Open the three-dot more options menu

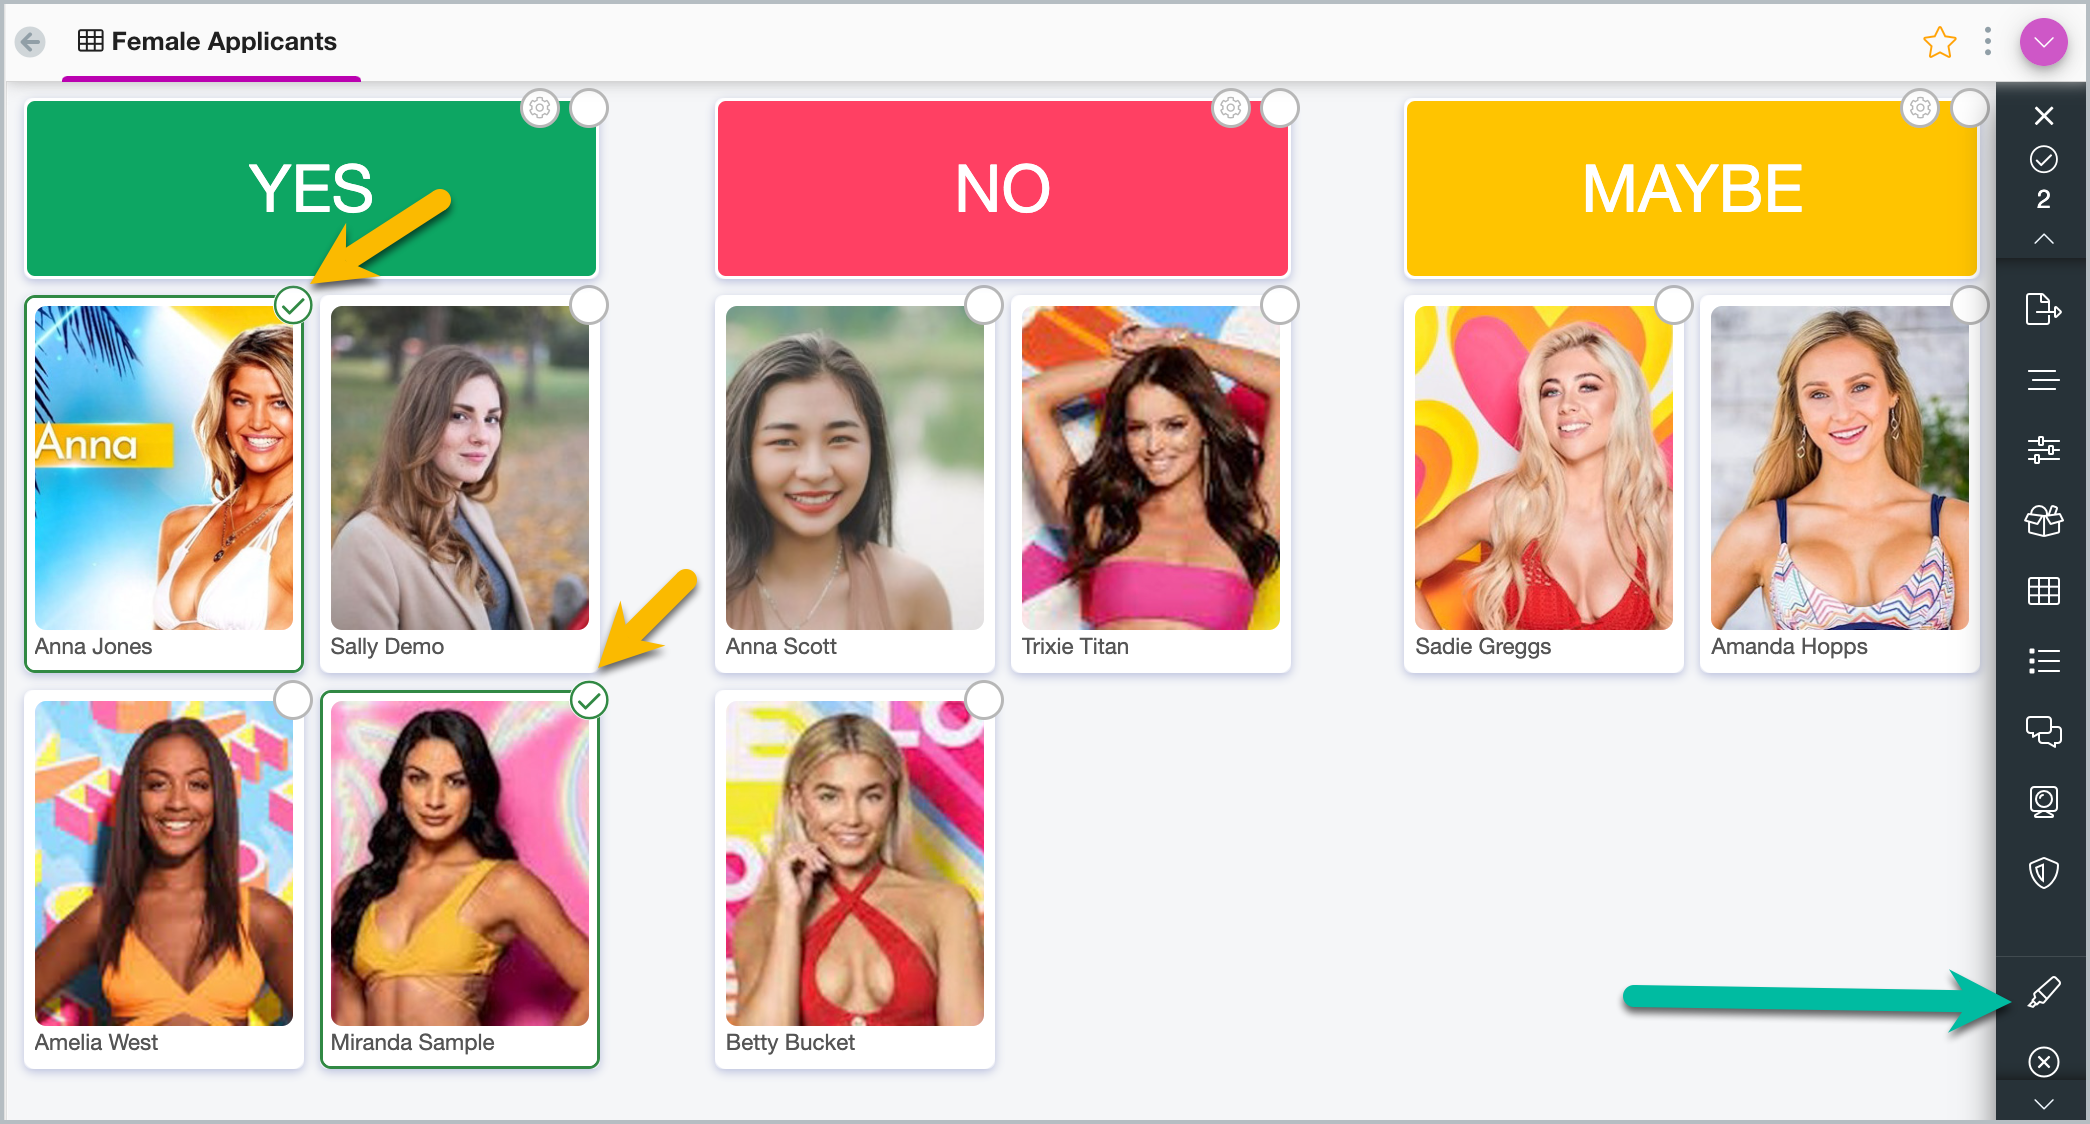tap(1988, 42)
